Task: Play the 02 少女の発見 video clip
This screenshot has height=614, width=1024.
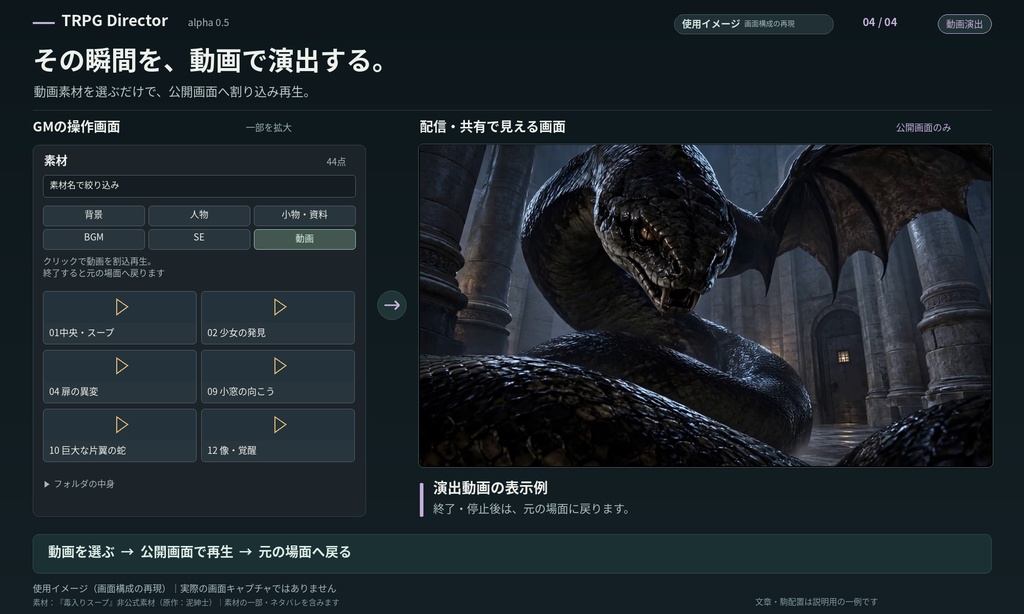Action: click(x=278, y=317)
